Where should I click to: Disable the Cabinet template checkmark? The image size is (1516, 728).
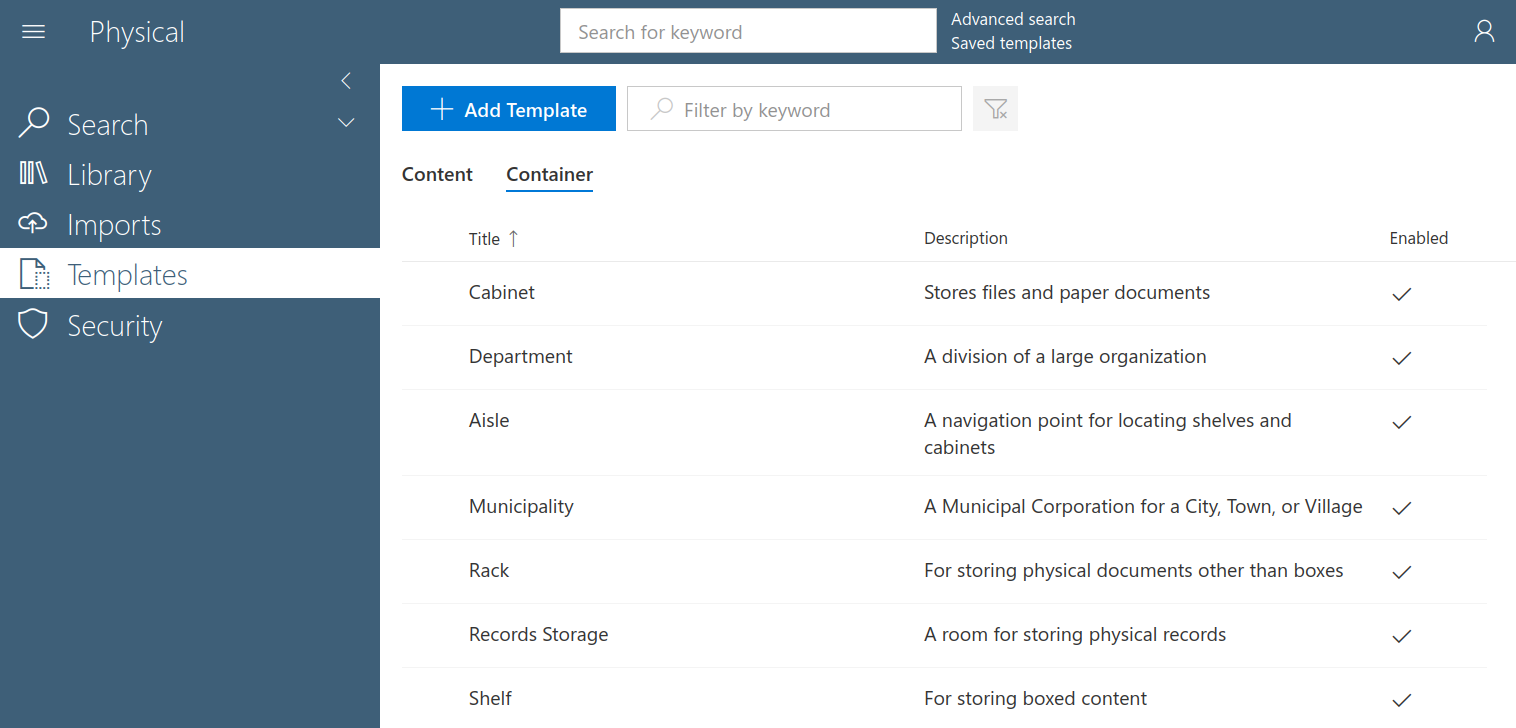click(1401, 294)
